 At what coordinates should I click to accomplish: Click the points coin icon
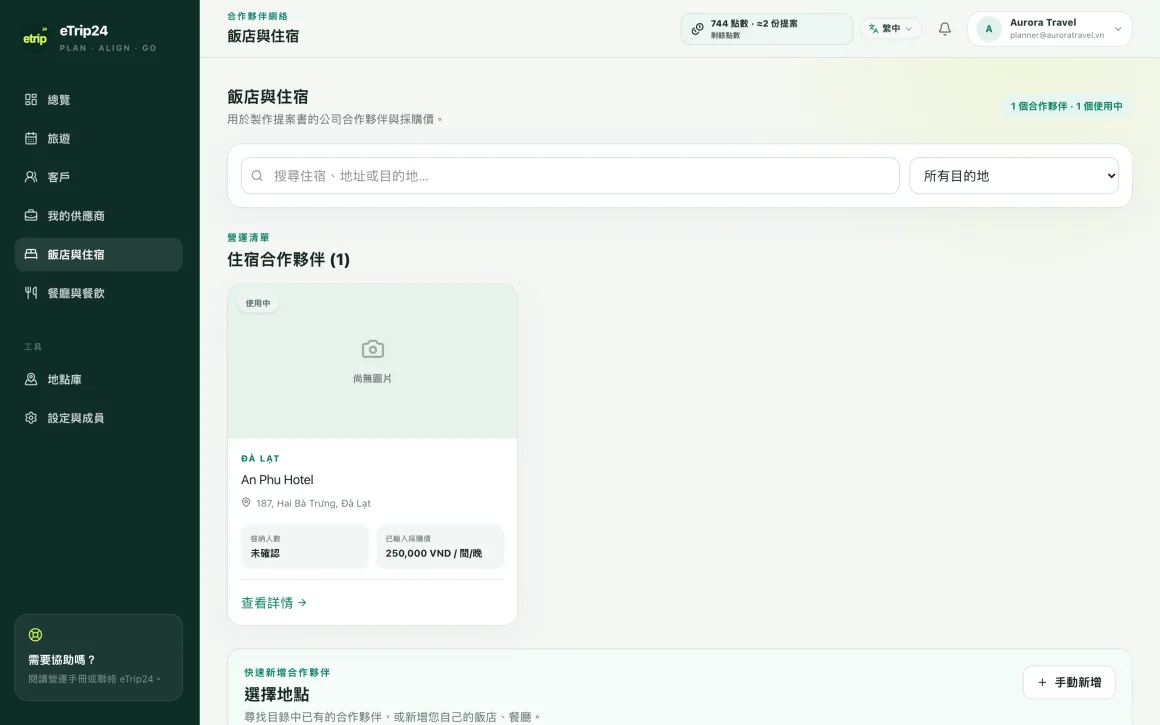[698, 29]
